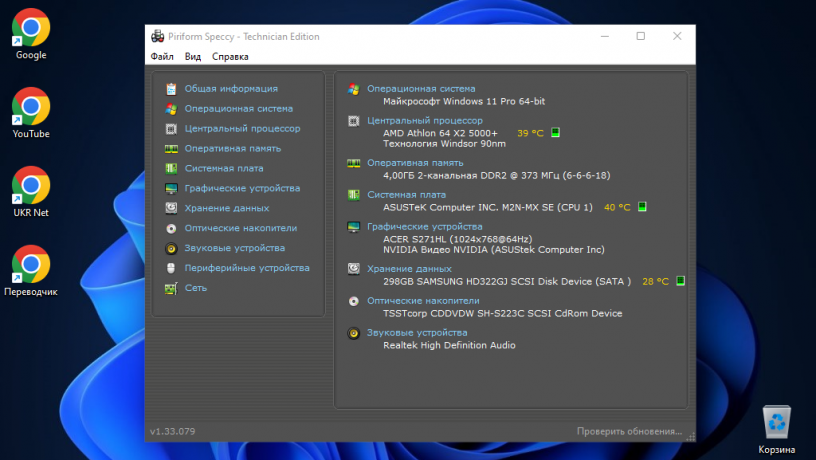Click the CPU chip icon in summary panel
The image size is (816, 460).
pos(353,121)
